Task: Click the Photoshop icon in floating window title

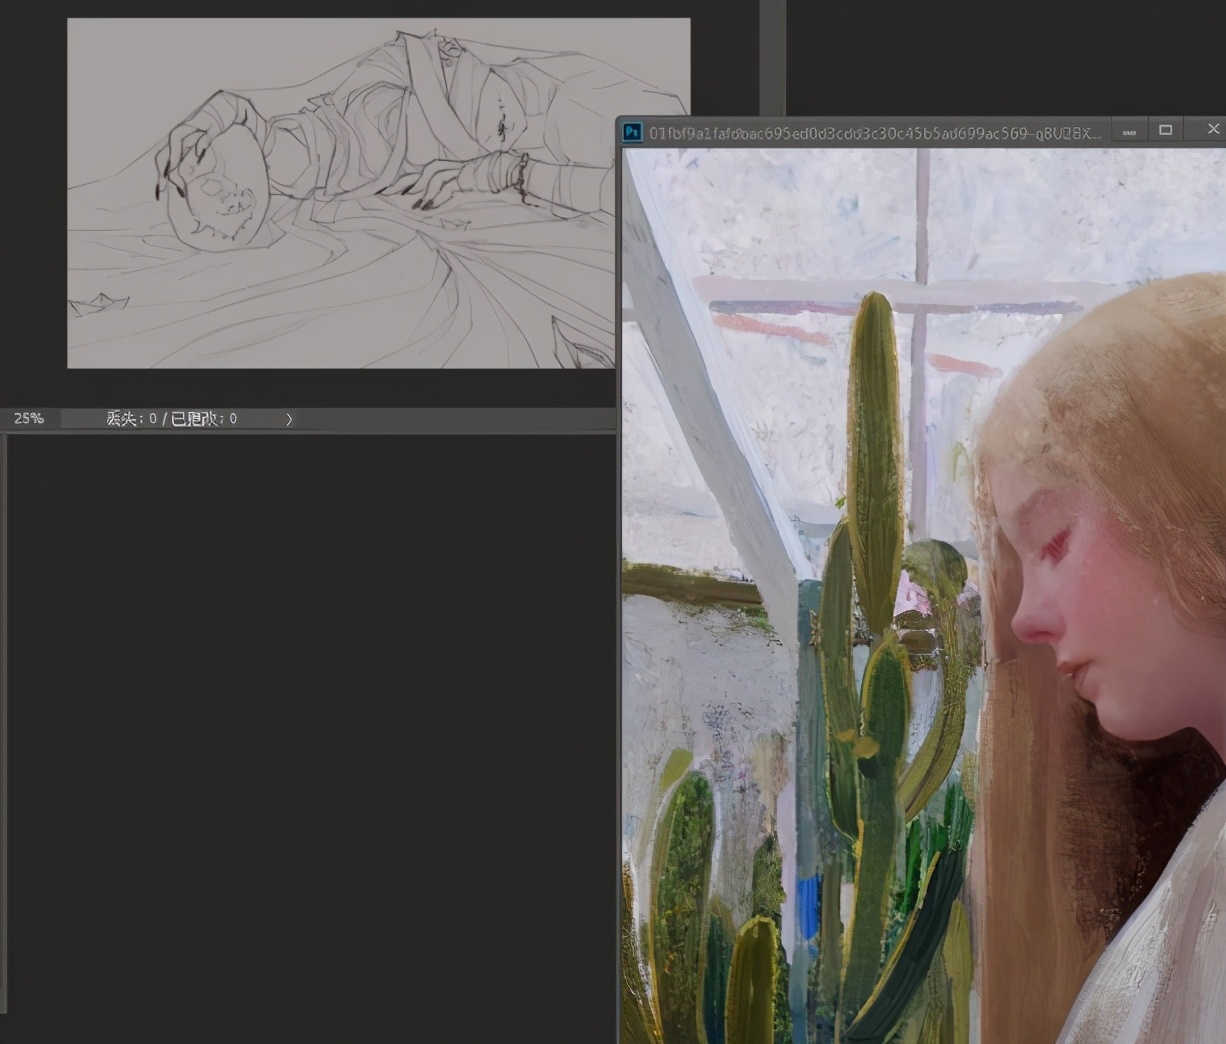Action: (x=632, y=132)
